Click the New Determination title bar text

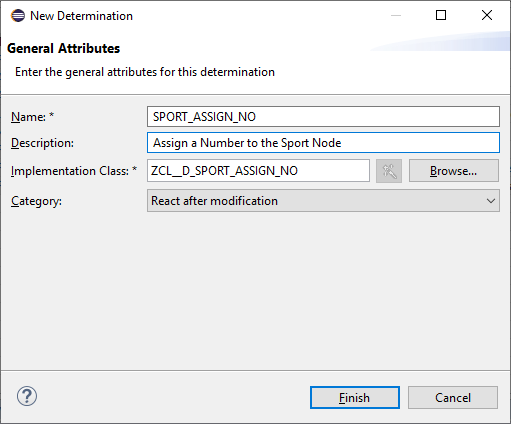point(81,16)
